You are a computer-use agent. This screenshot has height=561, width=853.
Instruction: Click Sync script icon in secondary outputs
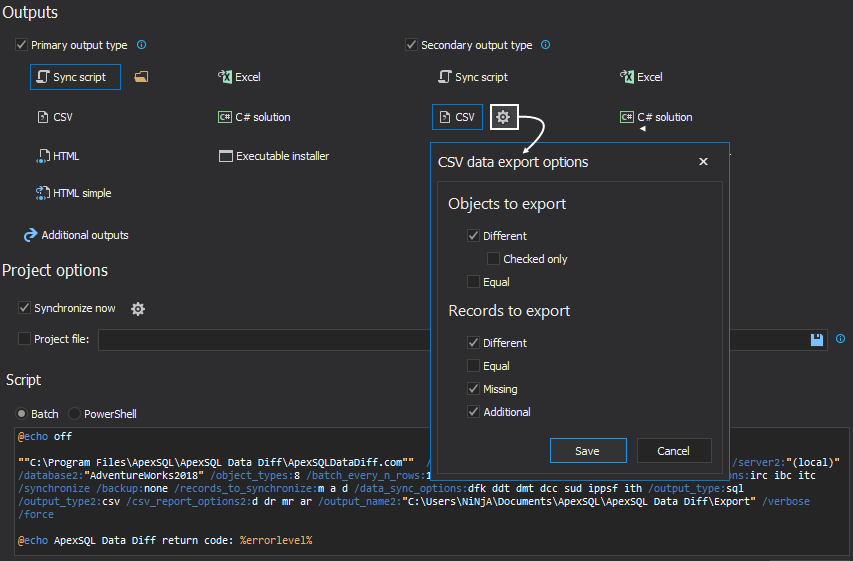tap(445, 77)
